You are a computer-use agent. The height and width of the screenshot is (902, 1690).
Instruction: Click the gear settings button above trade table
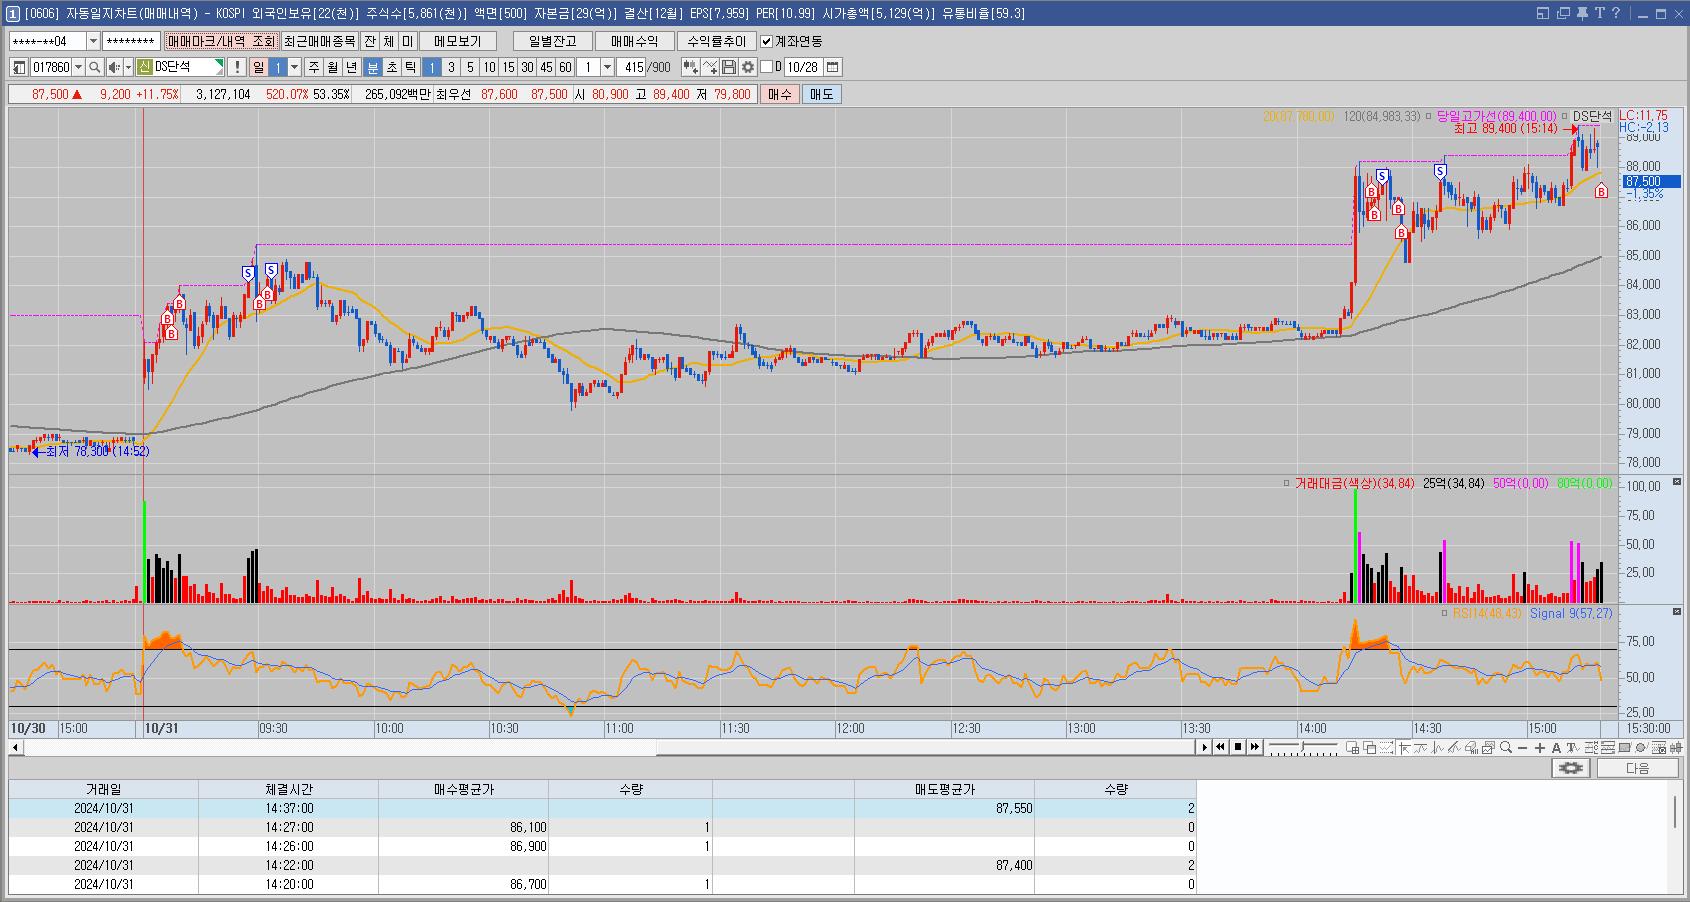pos(1570,768)
